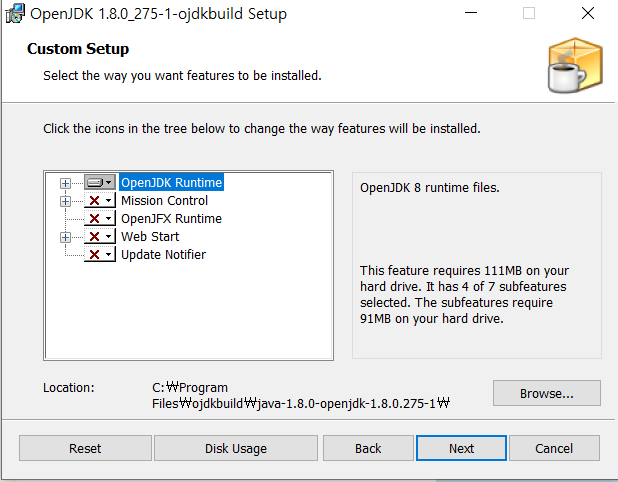The width and height of the screenshot is (618, 482).
Task: Click the Reset button
Action: tap(85, 448)
